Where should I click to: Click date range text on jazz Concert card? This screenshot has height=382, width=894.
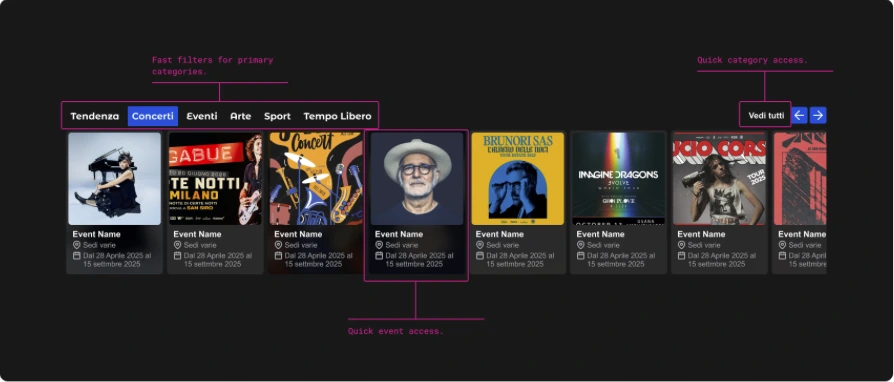coord(319,260)
